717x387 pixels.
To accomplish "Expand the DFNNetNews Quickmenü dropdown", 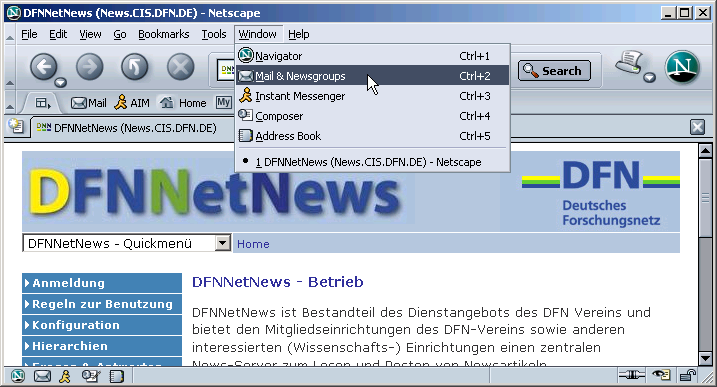I will point(222,243).
